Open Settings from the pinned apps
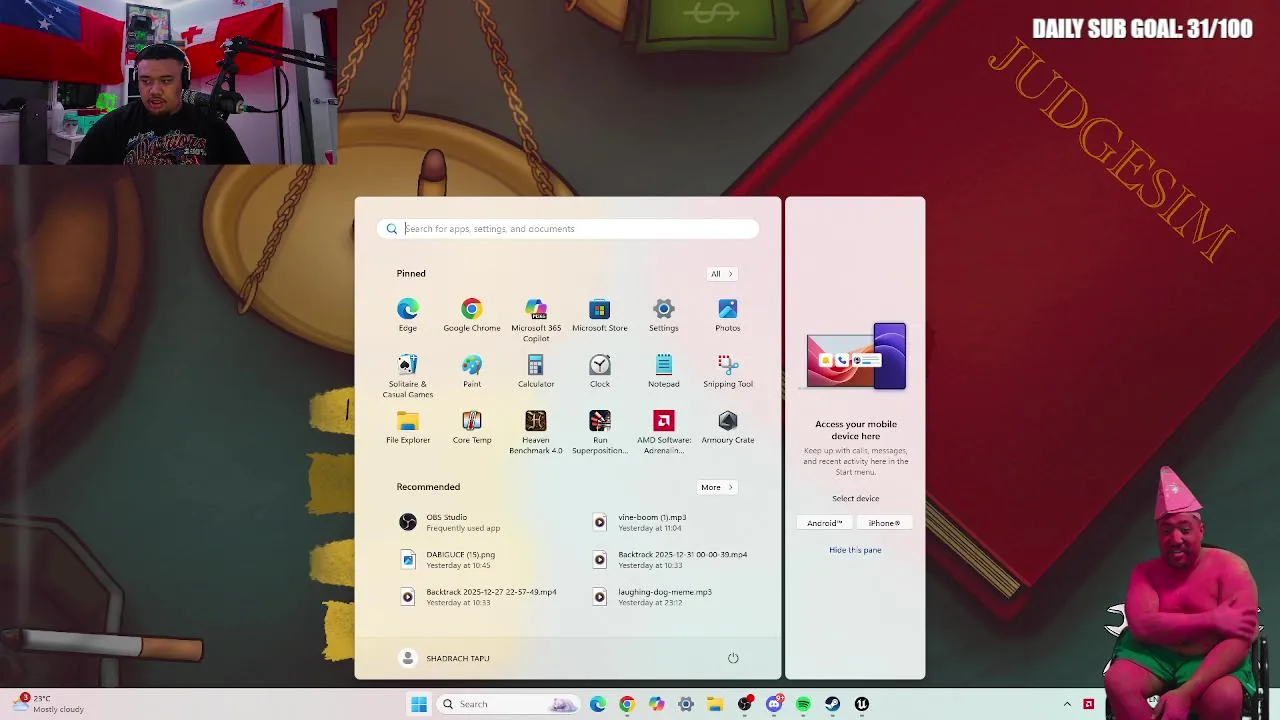The height and width of the screenshot is (720, 1280). (x=663, y=315)
